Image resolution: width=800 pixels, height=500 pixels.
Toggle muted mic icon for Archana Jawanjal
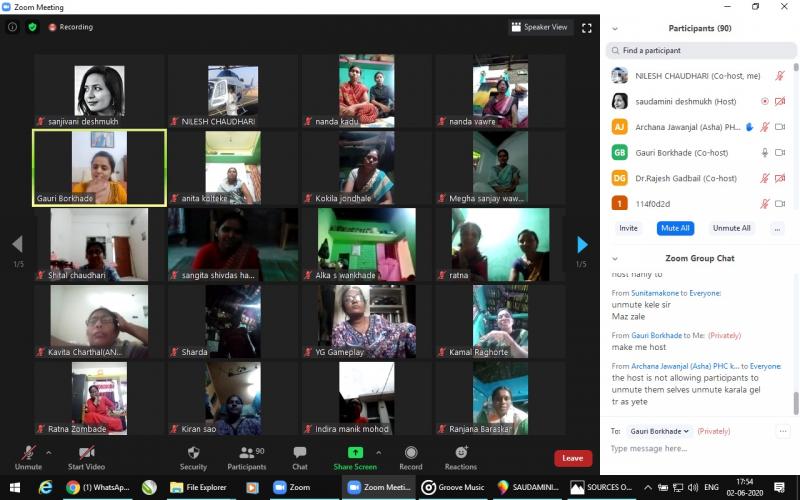(x=764, y=127)
